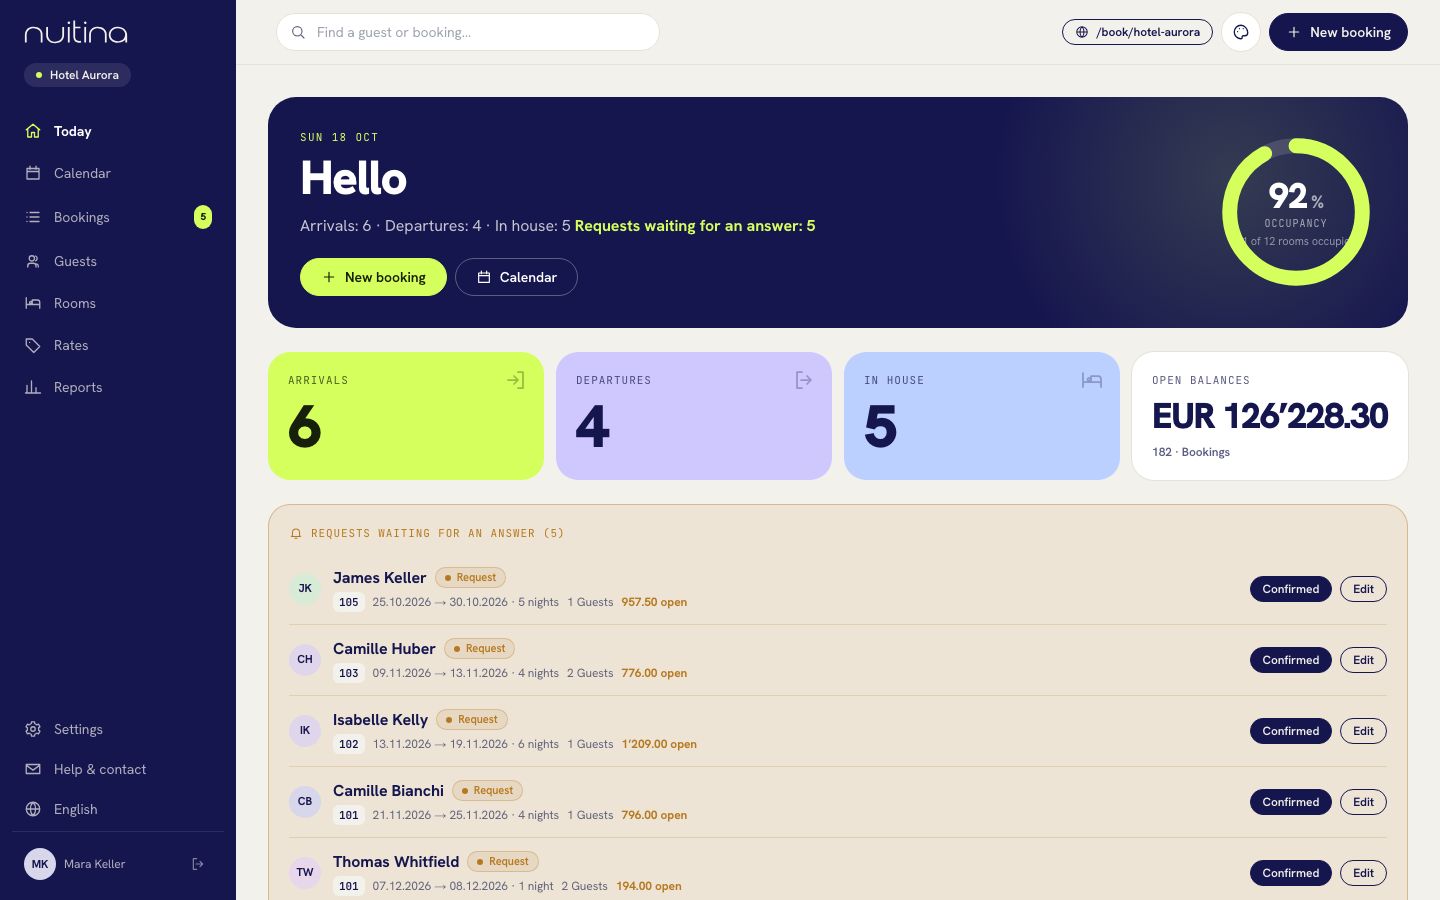Open Help & contact
1440x900 pixels.
click(118, 769)
